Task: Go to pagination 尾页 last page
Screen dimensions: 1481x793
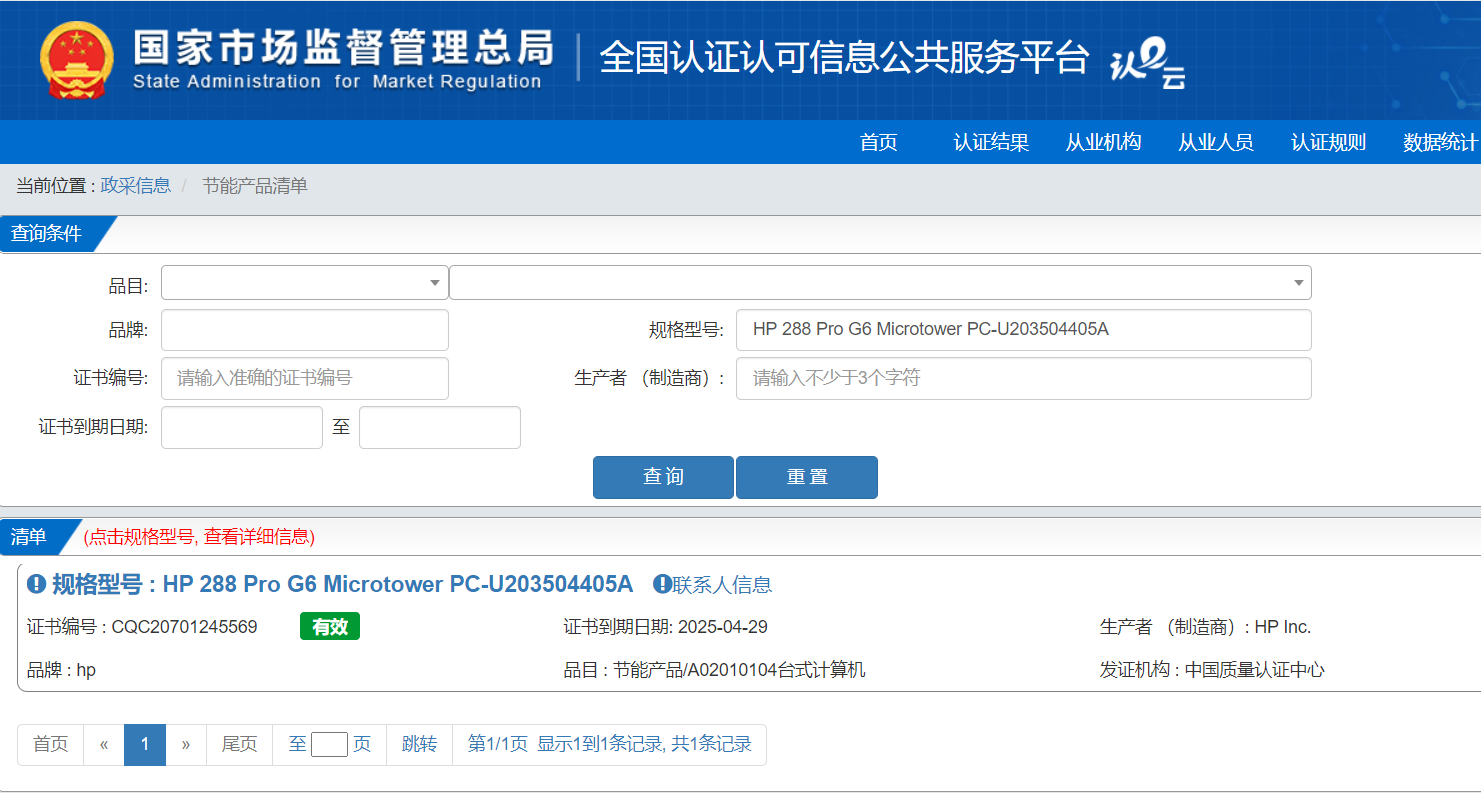Action: pyautogui.click(x=239, y=745)
